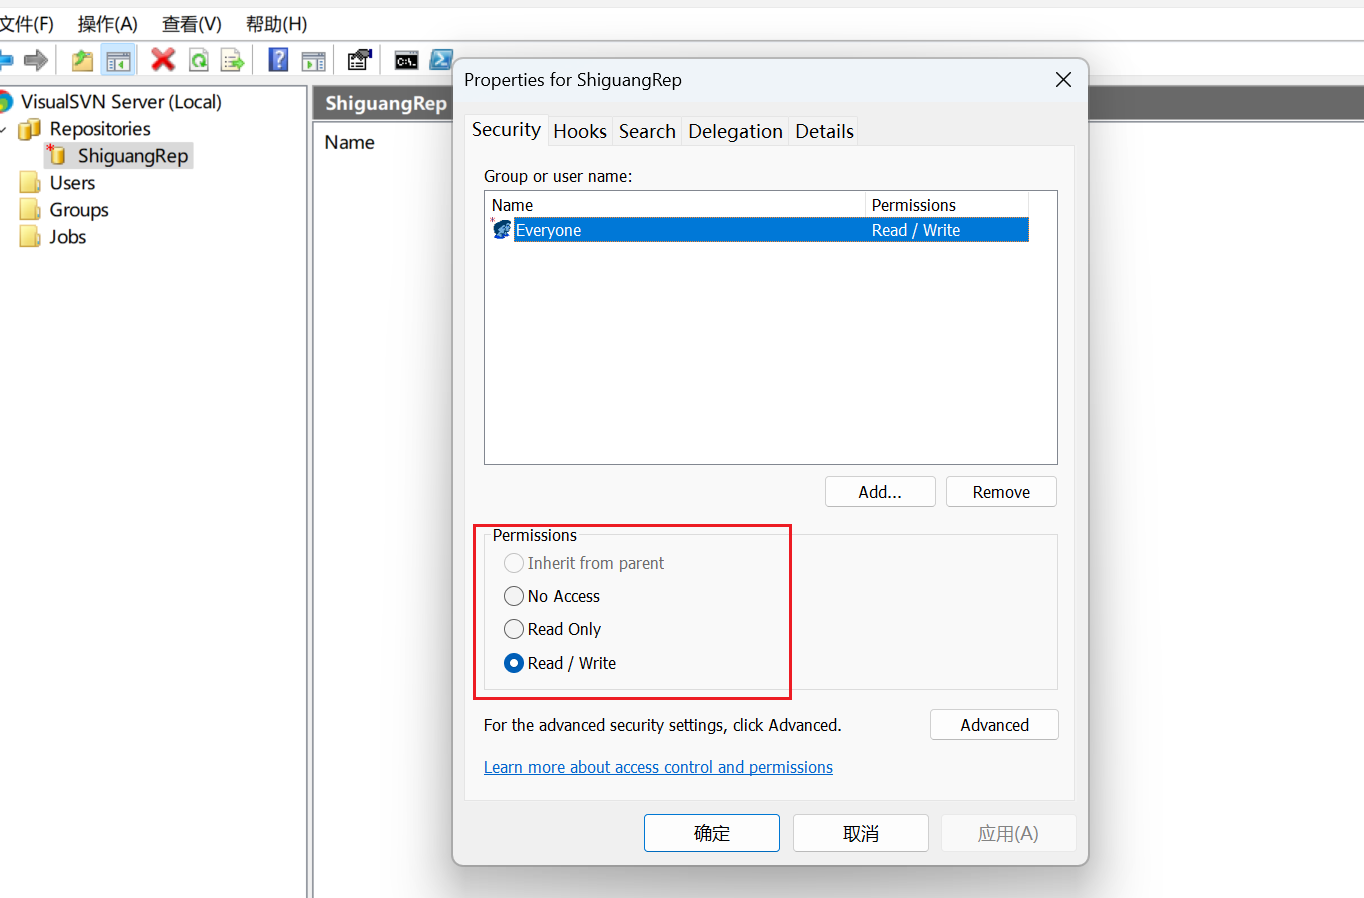The width and height of the screenshot is (1364, 898).
Task: Select the Read Only permission option
Action: 514,629
